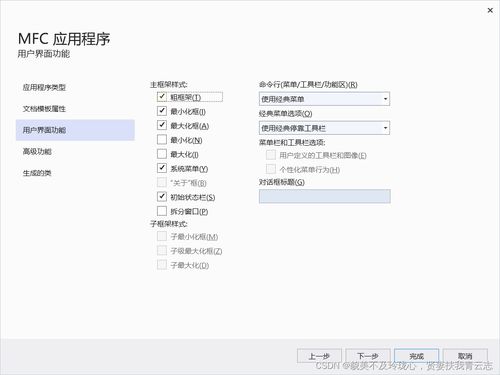Click the 个性化菜单行为(H) checkbox
Screen dimensions: 500x375
[x=271, y=169]
